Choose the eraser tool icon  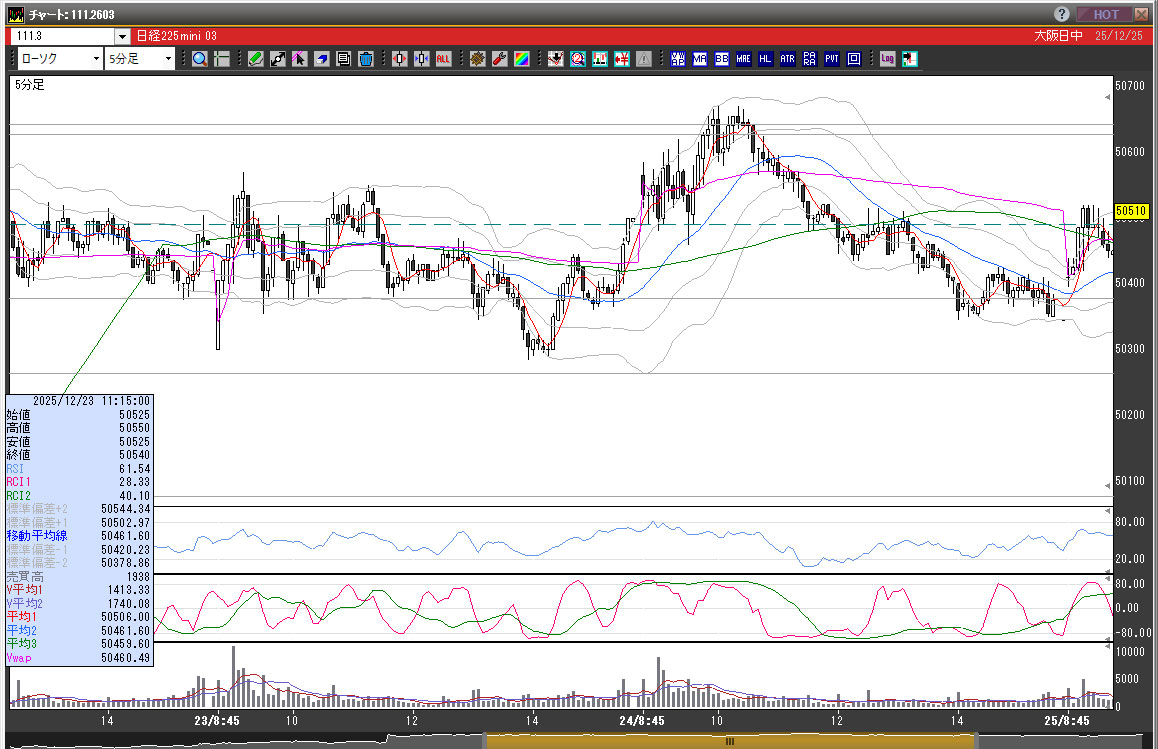321,59
